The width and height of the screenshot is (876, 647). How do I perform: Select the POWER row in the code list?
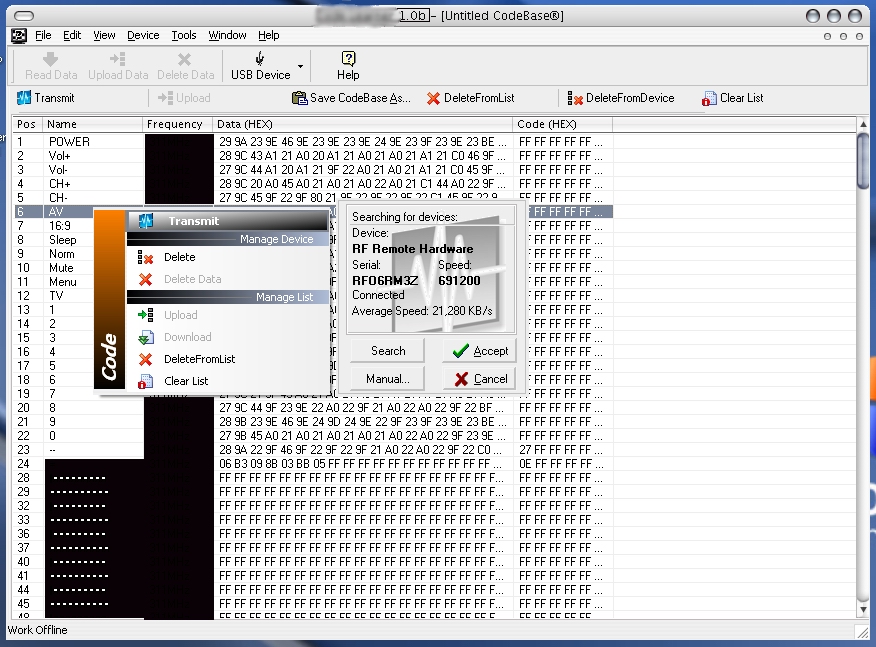[x=313, y=142]
